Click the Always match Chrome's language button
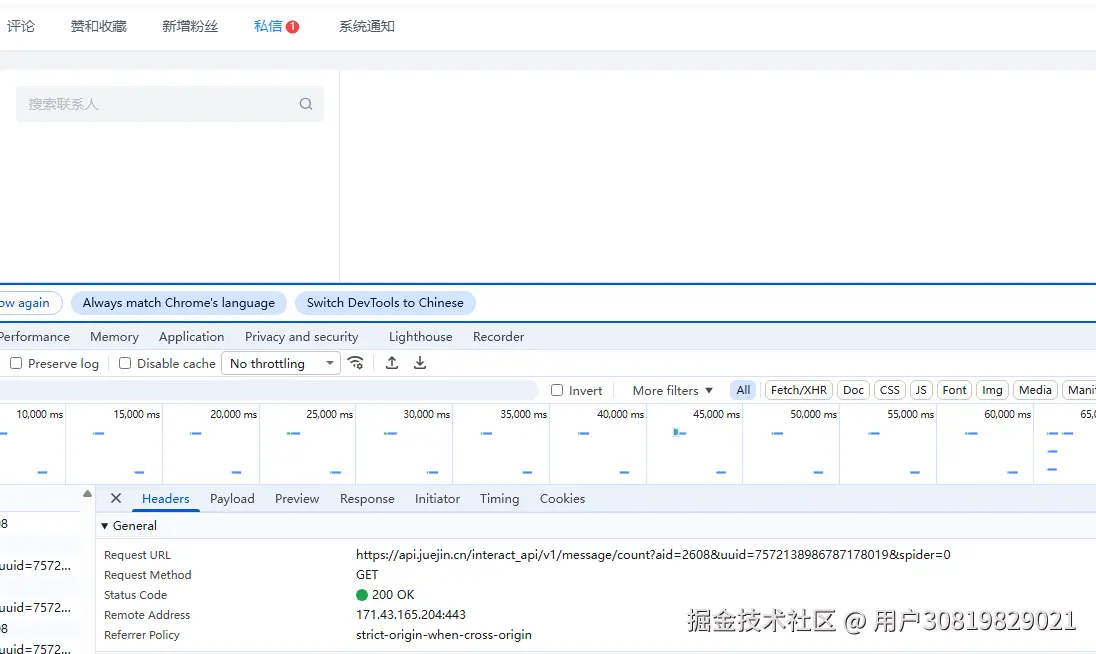 (x=179, y=303)
